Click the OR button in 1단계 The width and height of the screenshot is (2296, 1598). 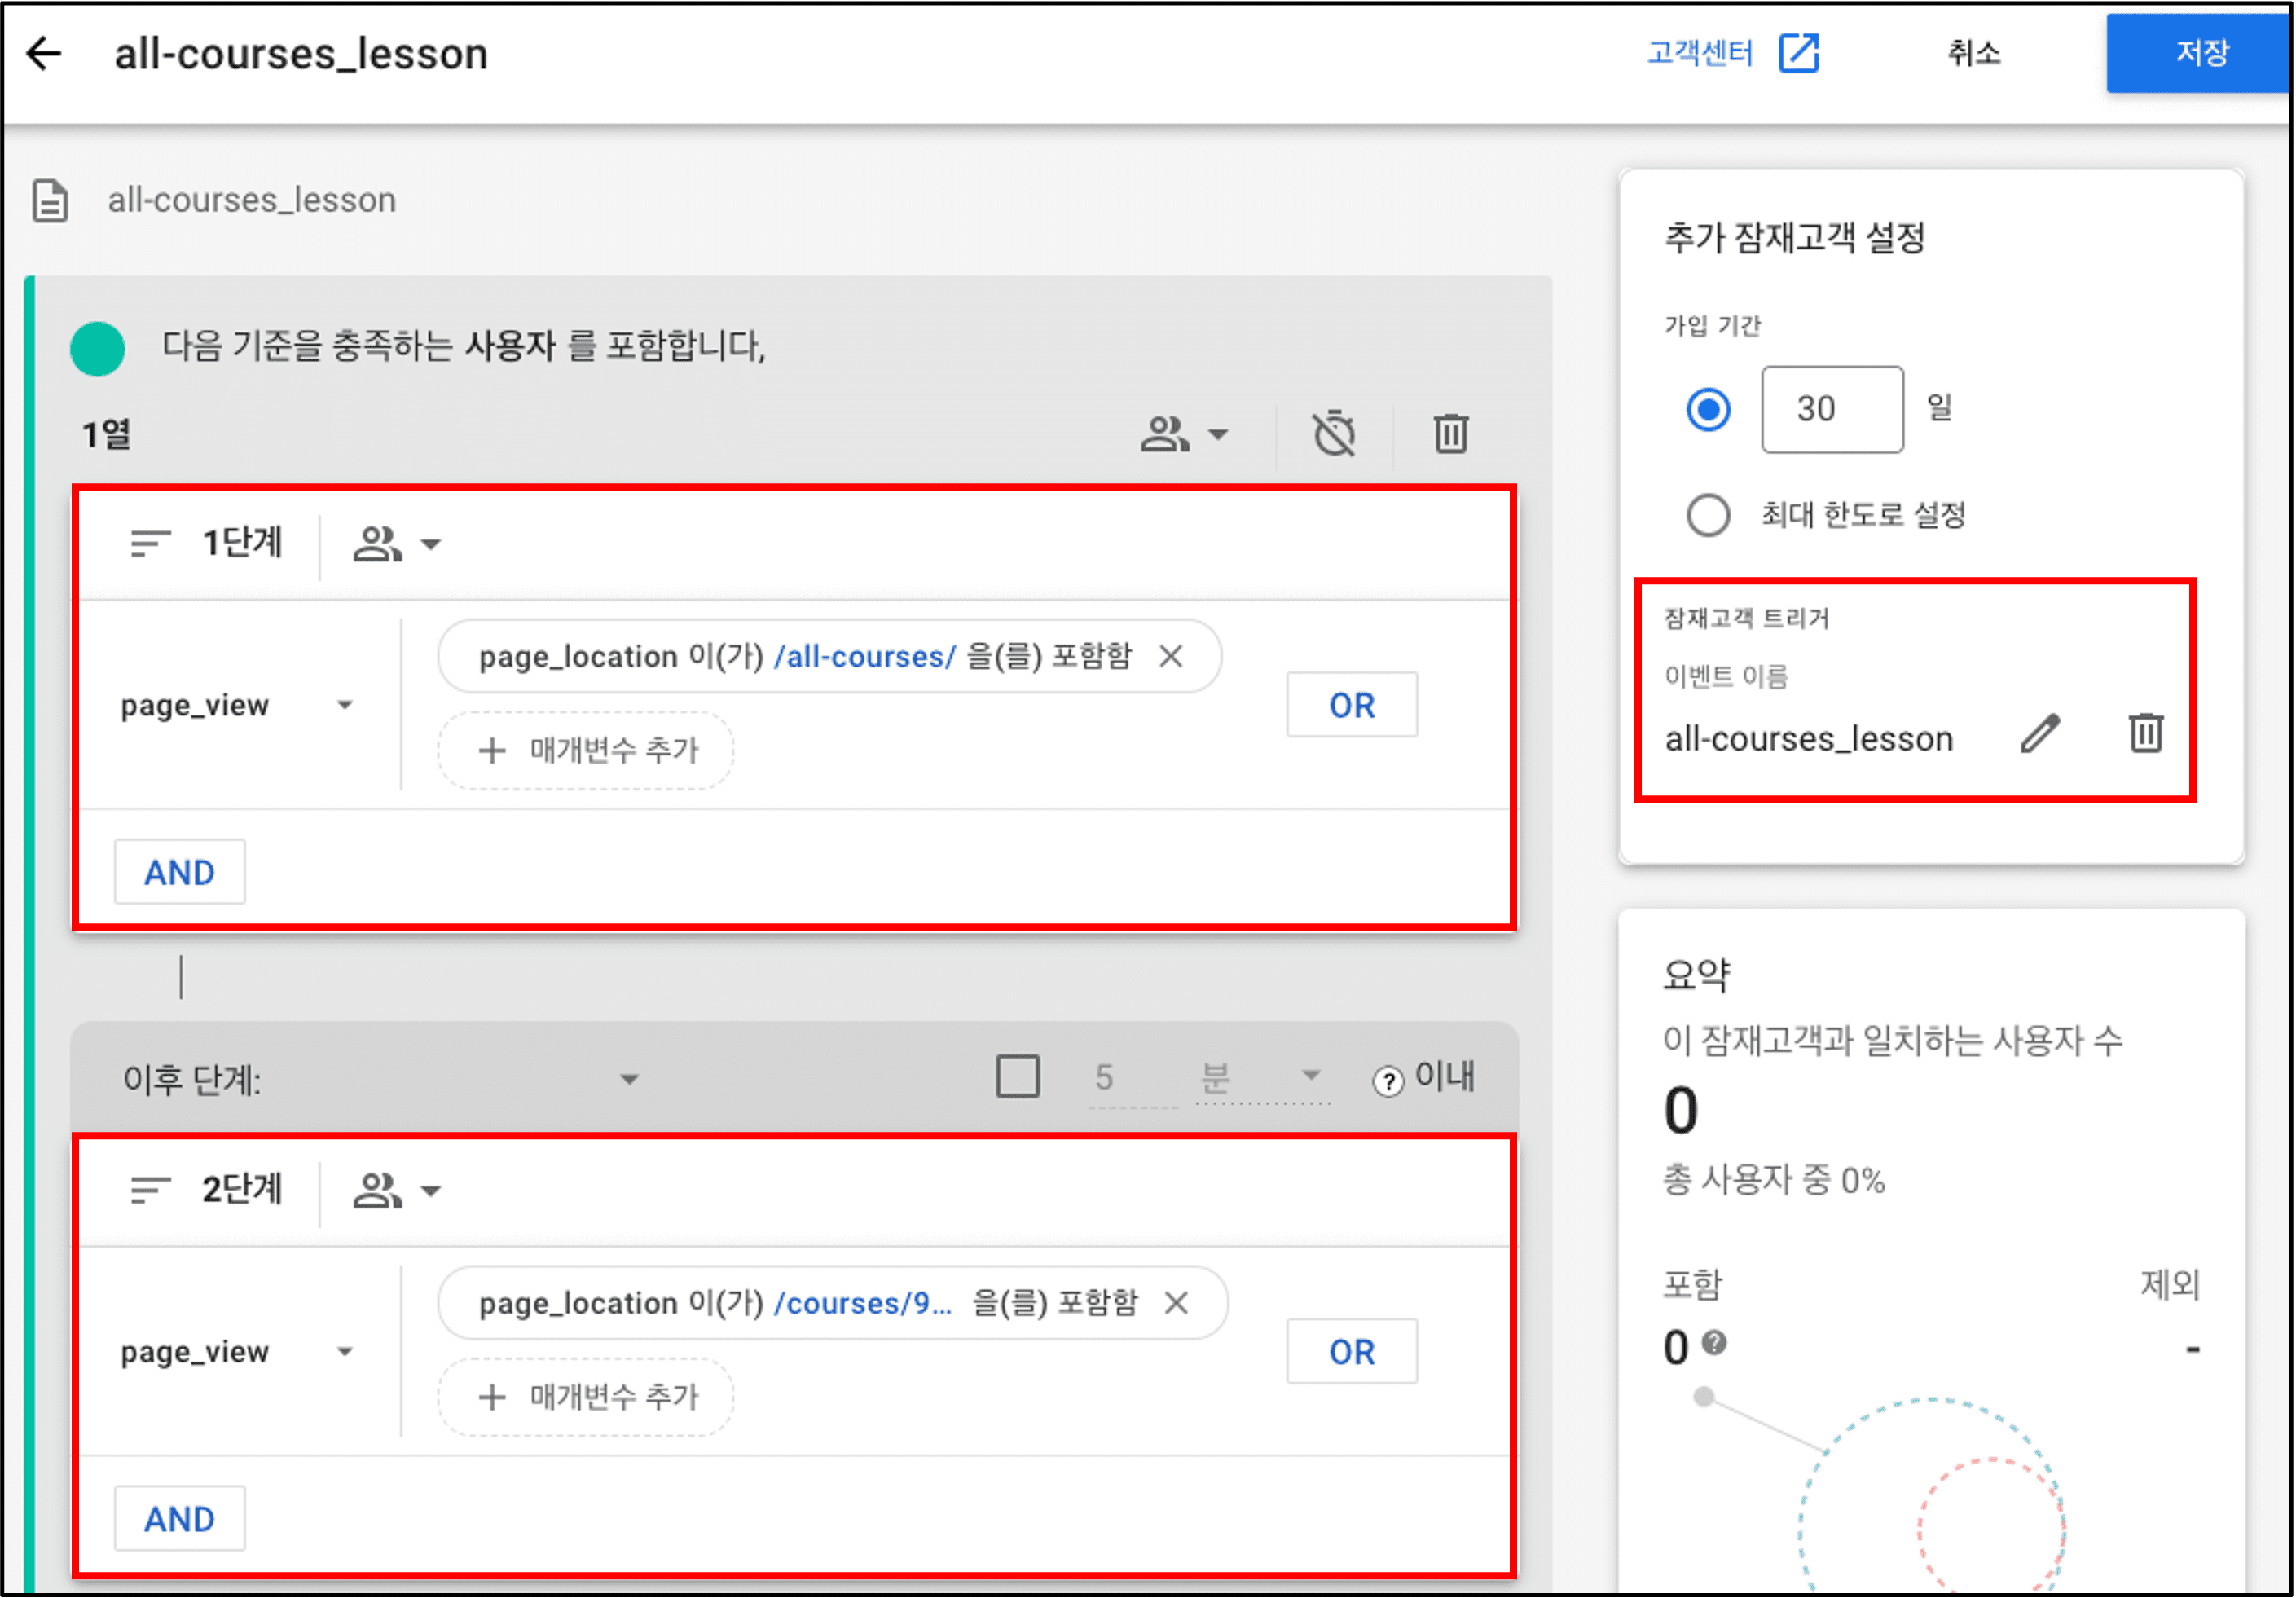(x=1352, y=705)
